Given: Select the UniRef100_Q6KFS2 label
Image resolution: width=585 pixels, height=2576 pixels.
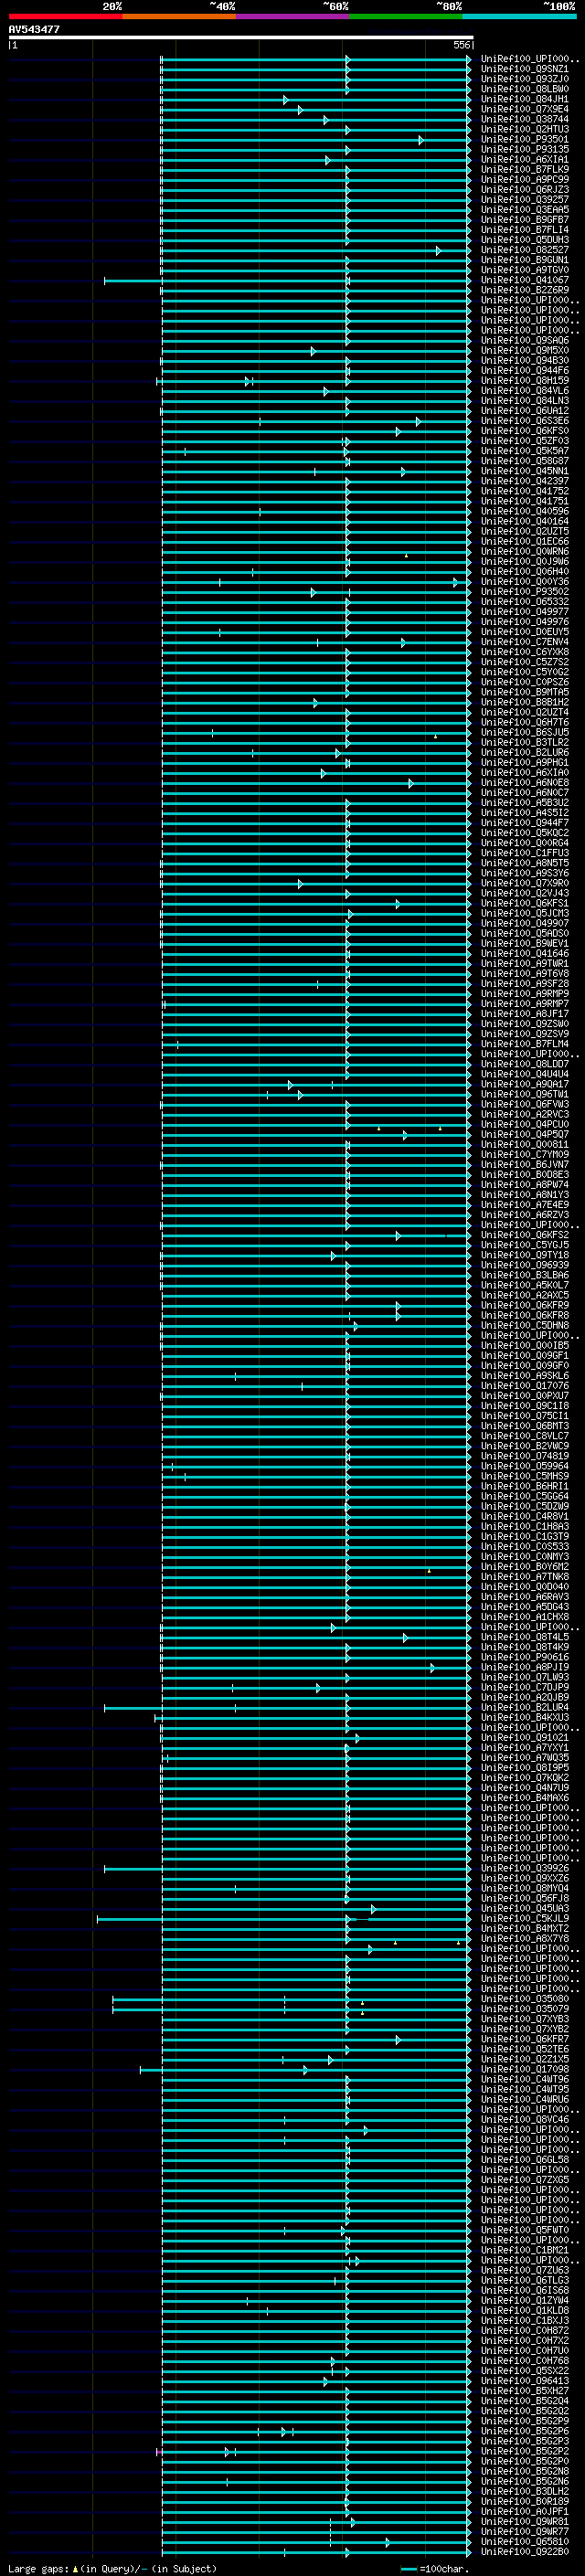Looking at the screenshot, I should tap(525, 1235).
